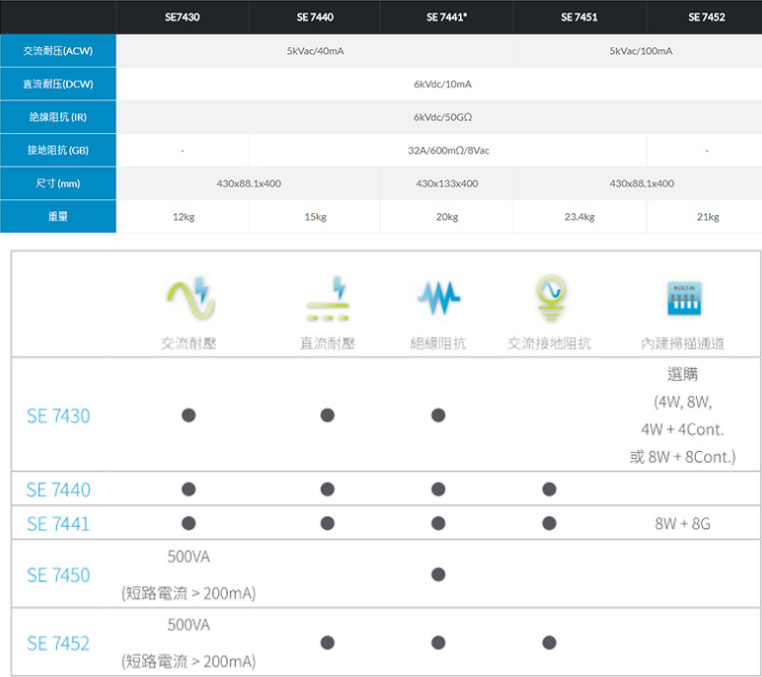Click the 500VA text in SE 7450 row
The height and width of the screenshot is (677, 762).
tap(189, 556)
